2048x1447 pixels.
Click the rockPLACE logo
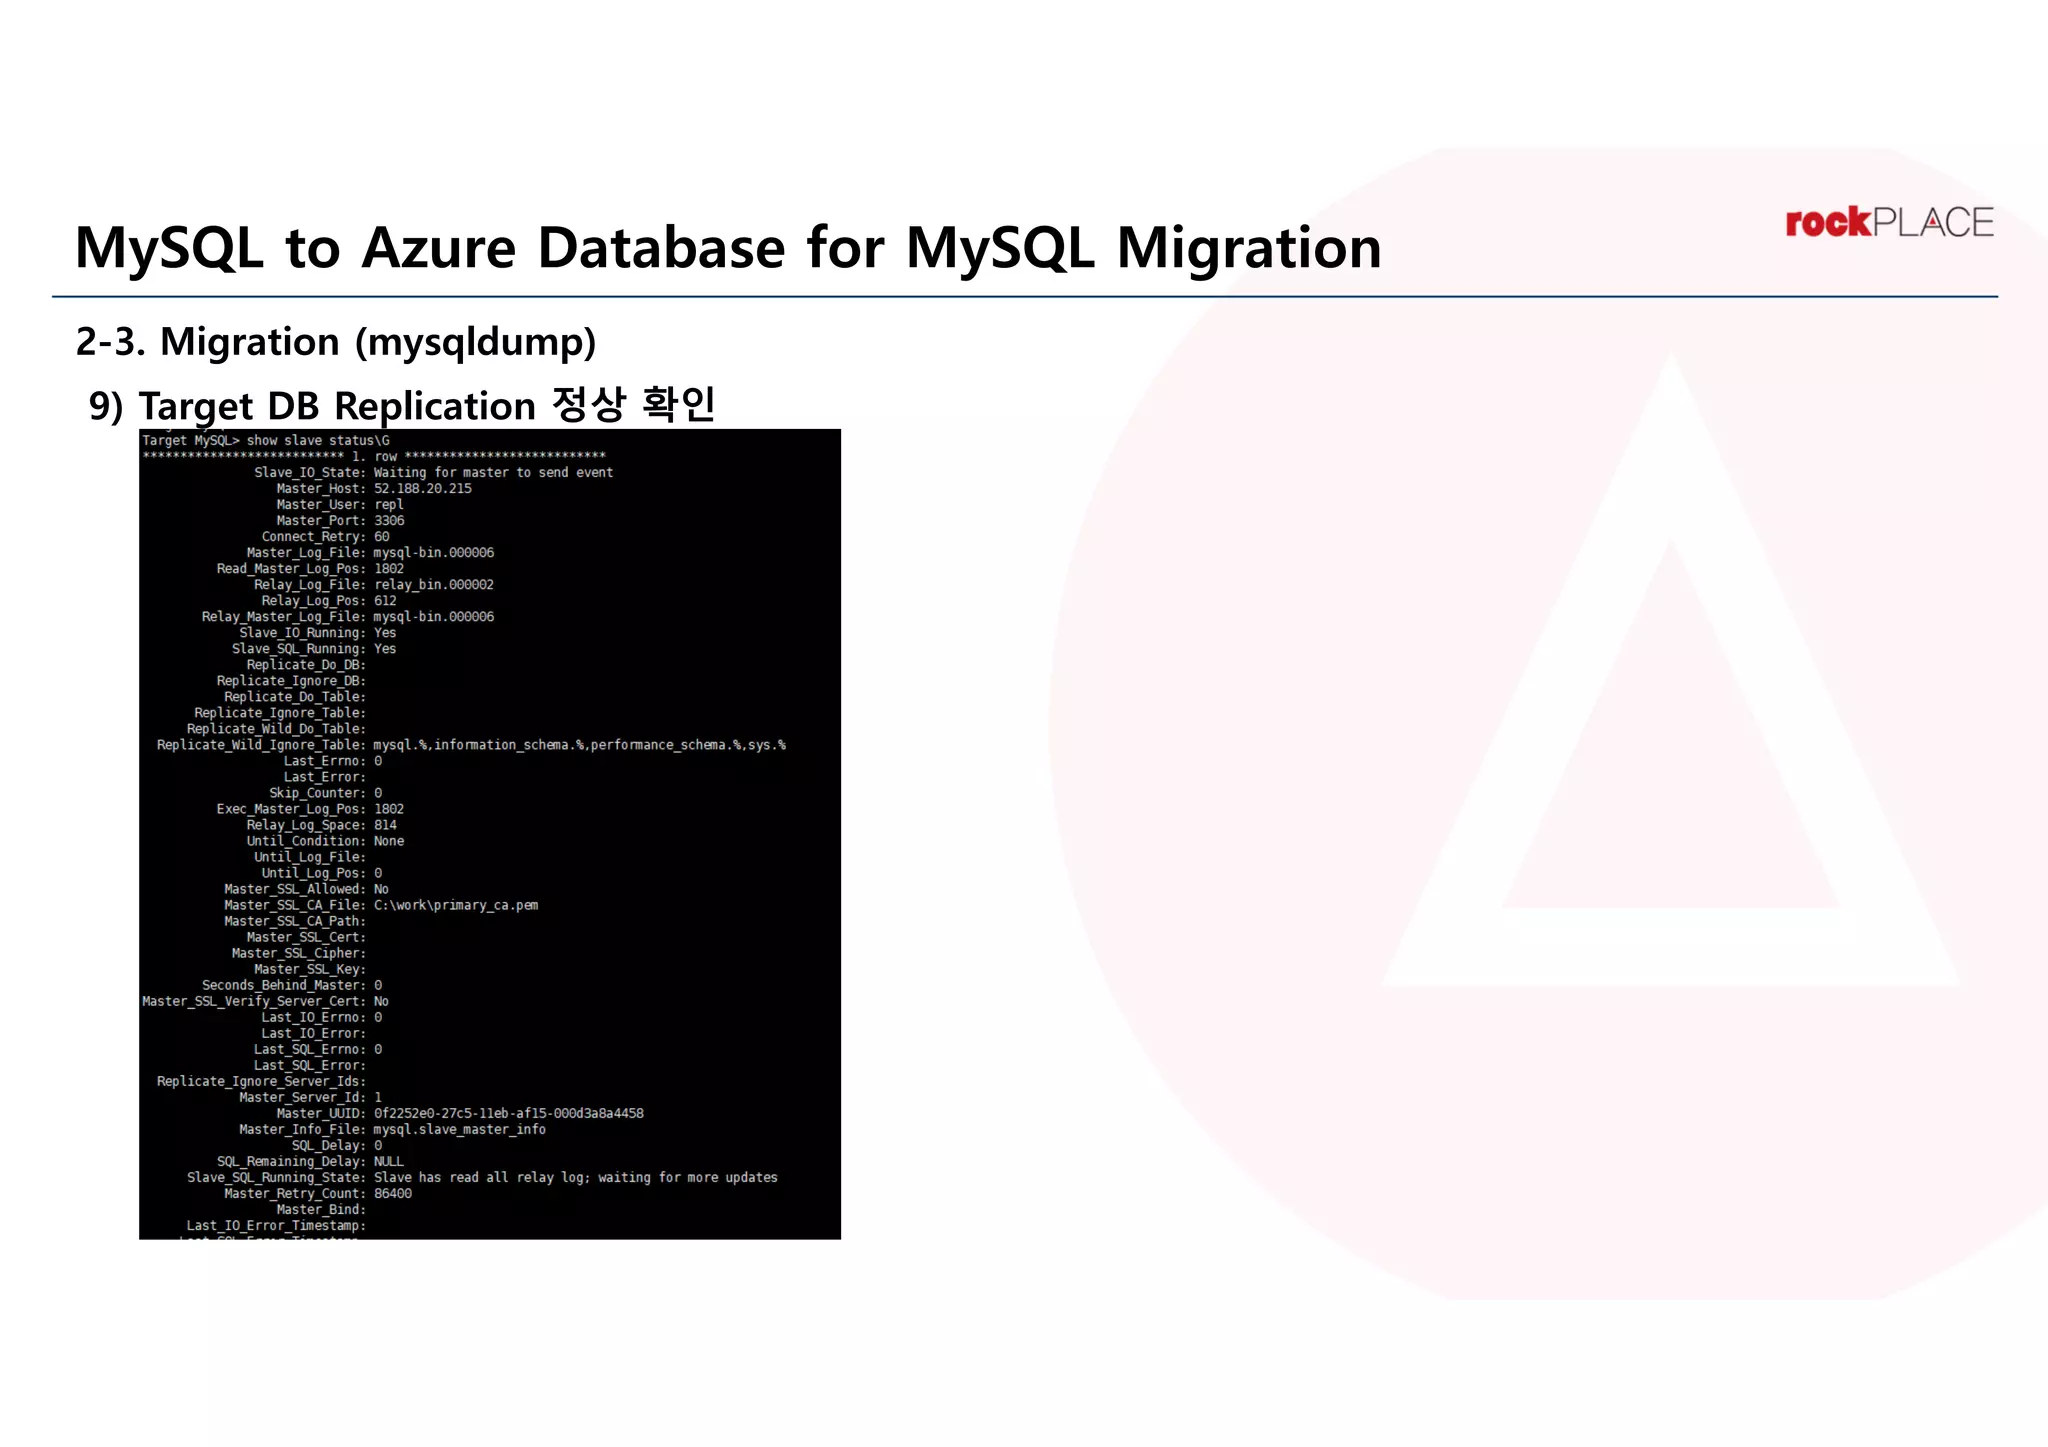[1889, 222]
